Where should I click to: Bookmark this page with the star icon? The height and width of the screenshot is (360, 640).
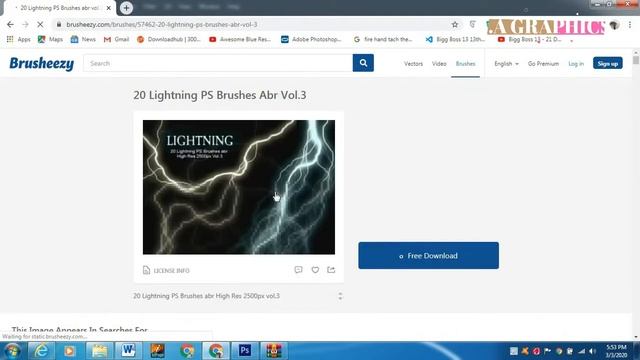click(x=455, y=24)
